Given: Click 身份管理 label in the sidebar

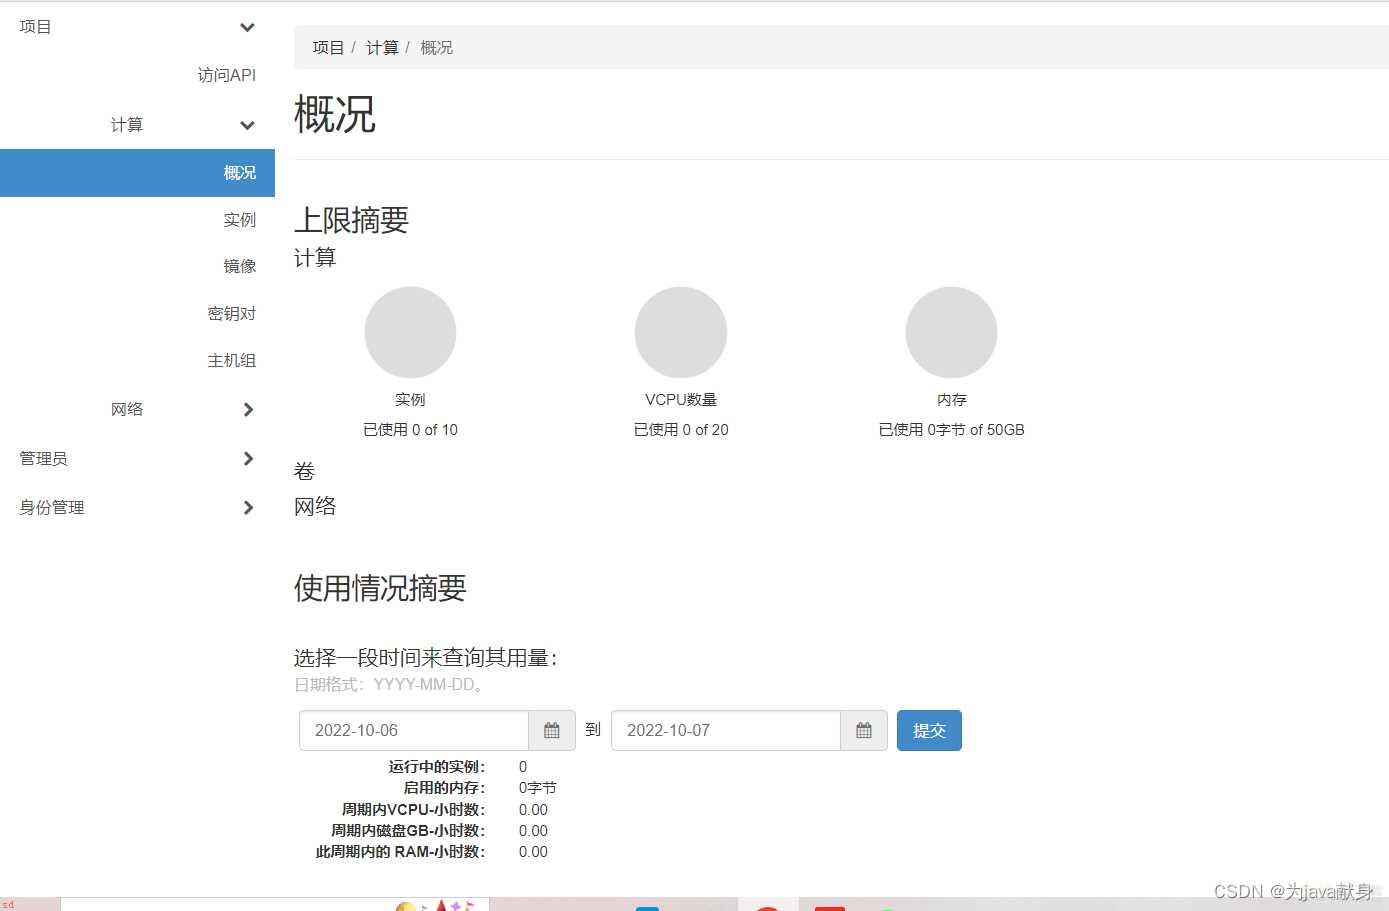Looking at the screenshot, I should pos(52,507).
